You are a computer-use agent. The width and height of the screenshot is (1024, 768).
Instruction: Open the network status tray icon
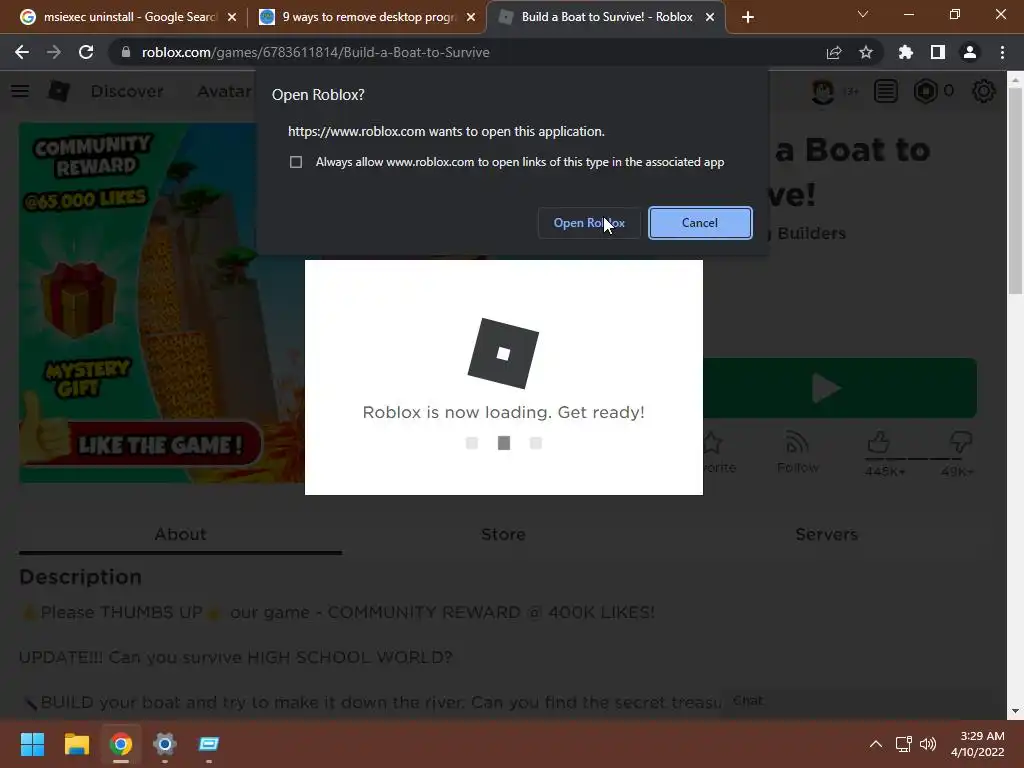click(x=904, y=744)
